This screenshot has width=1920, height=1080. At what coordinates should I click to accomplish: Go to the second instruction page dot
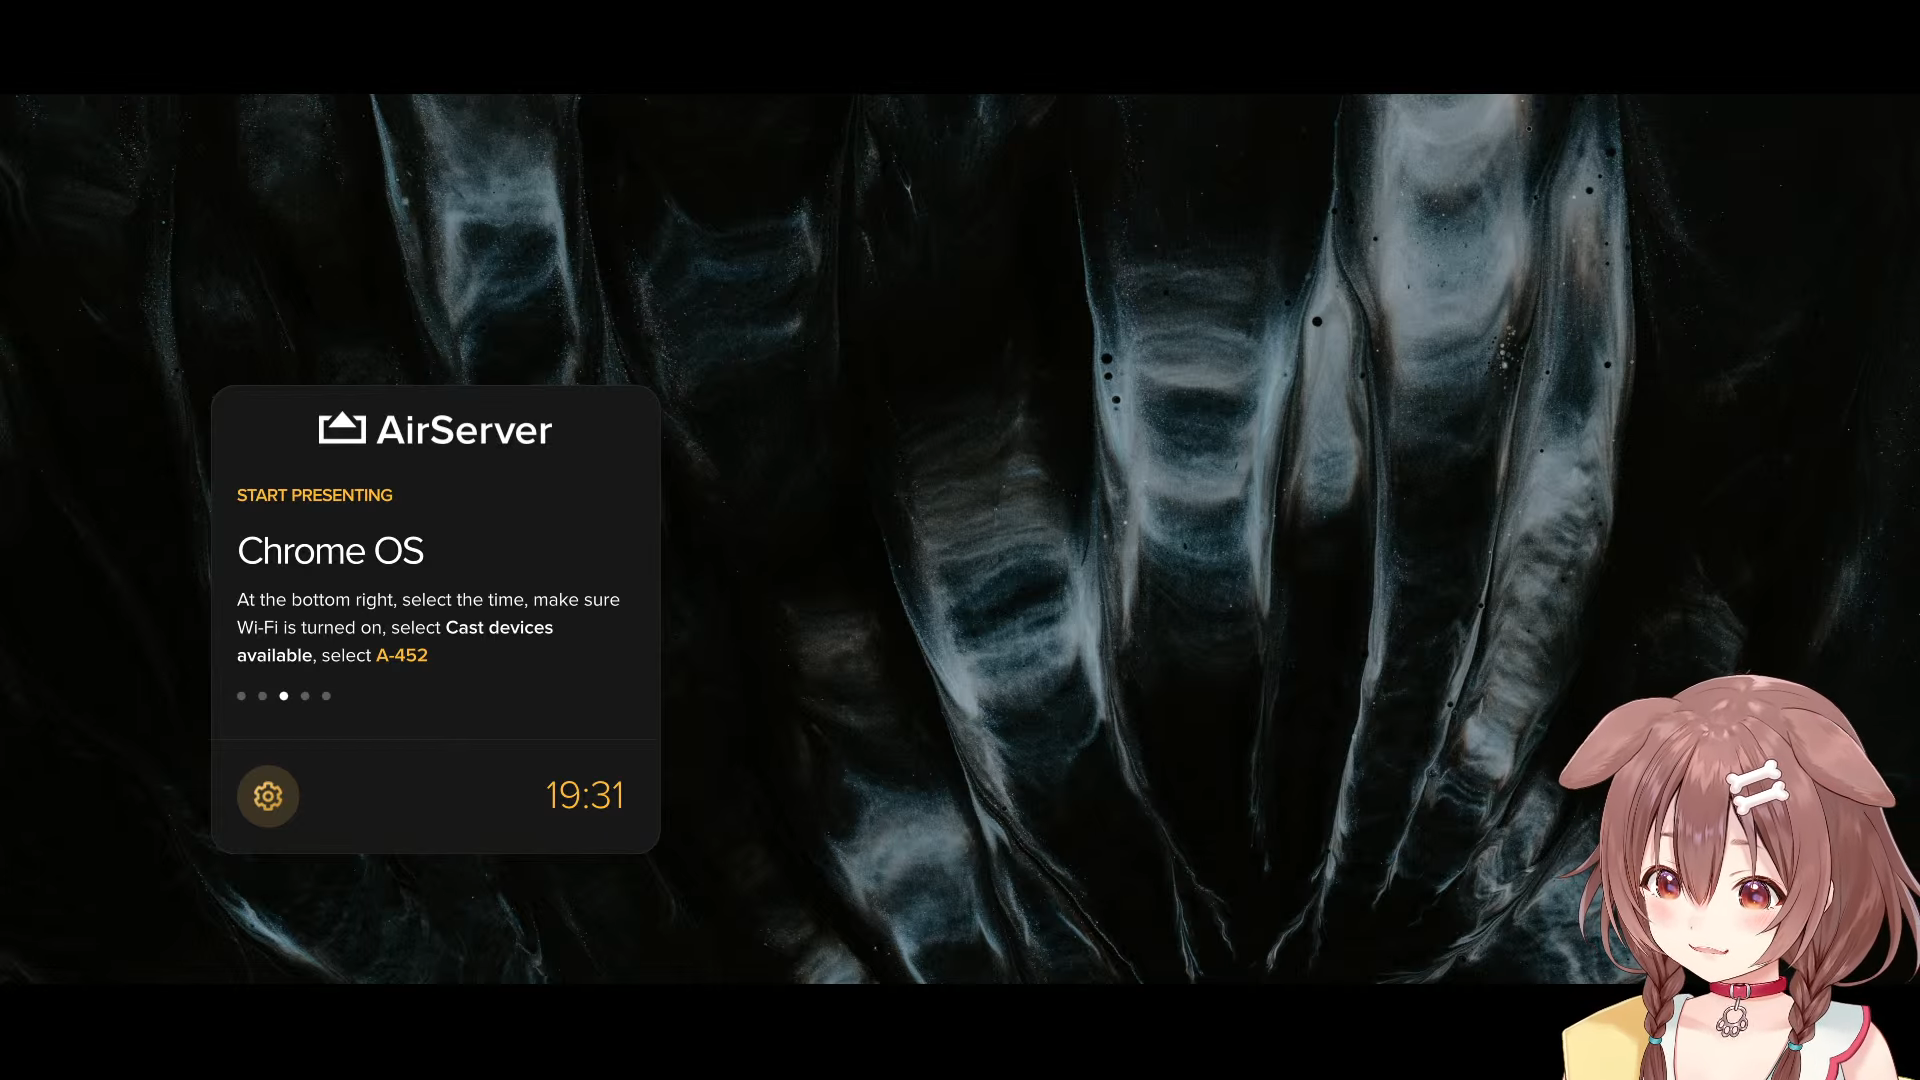pos(262,696)
